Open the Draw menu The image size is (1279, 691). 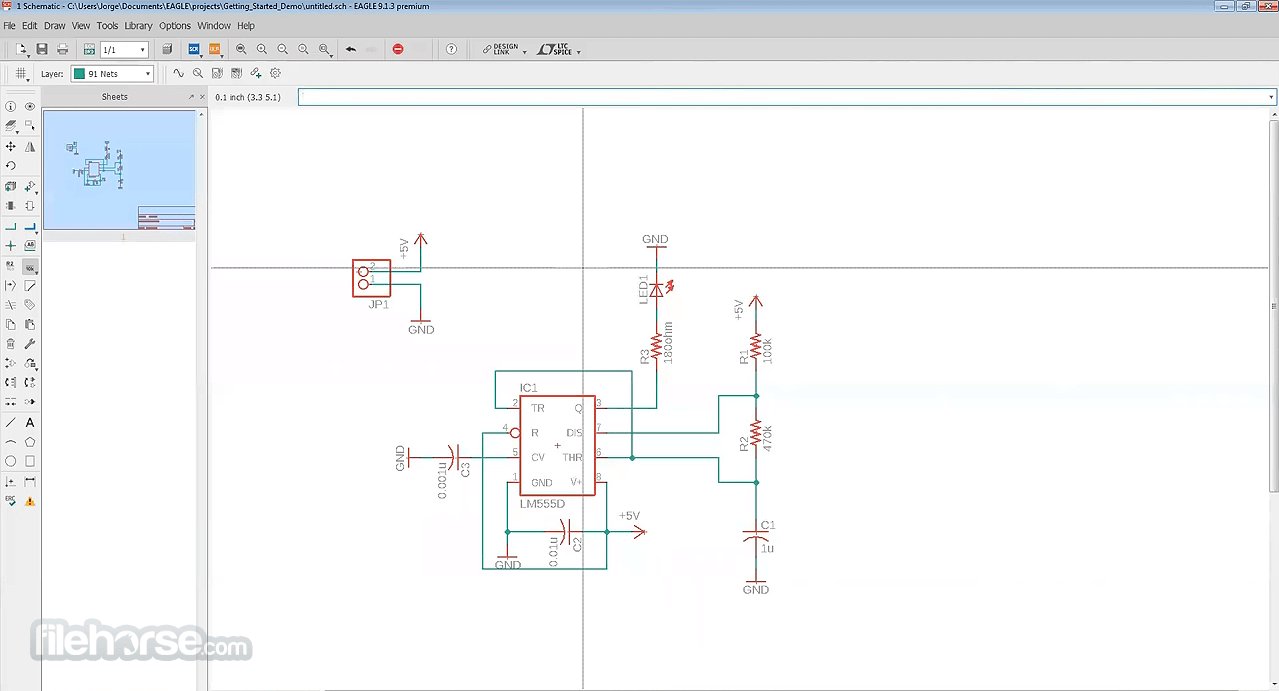(54, 26)
